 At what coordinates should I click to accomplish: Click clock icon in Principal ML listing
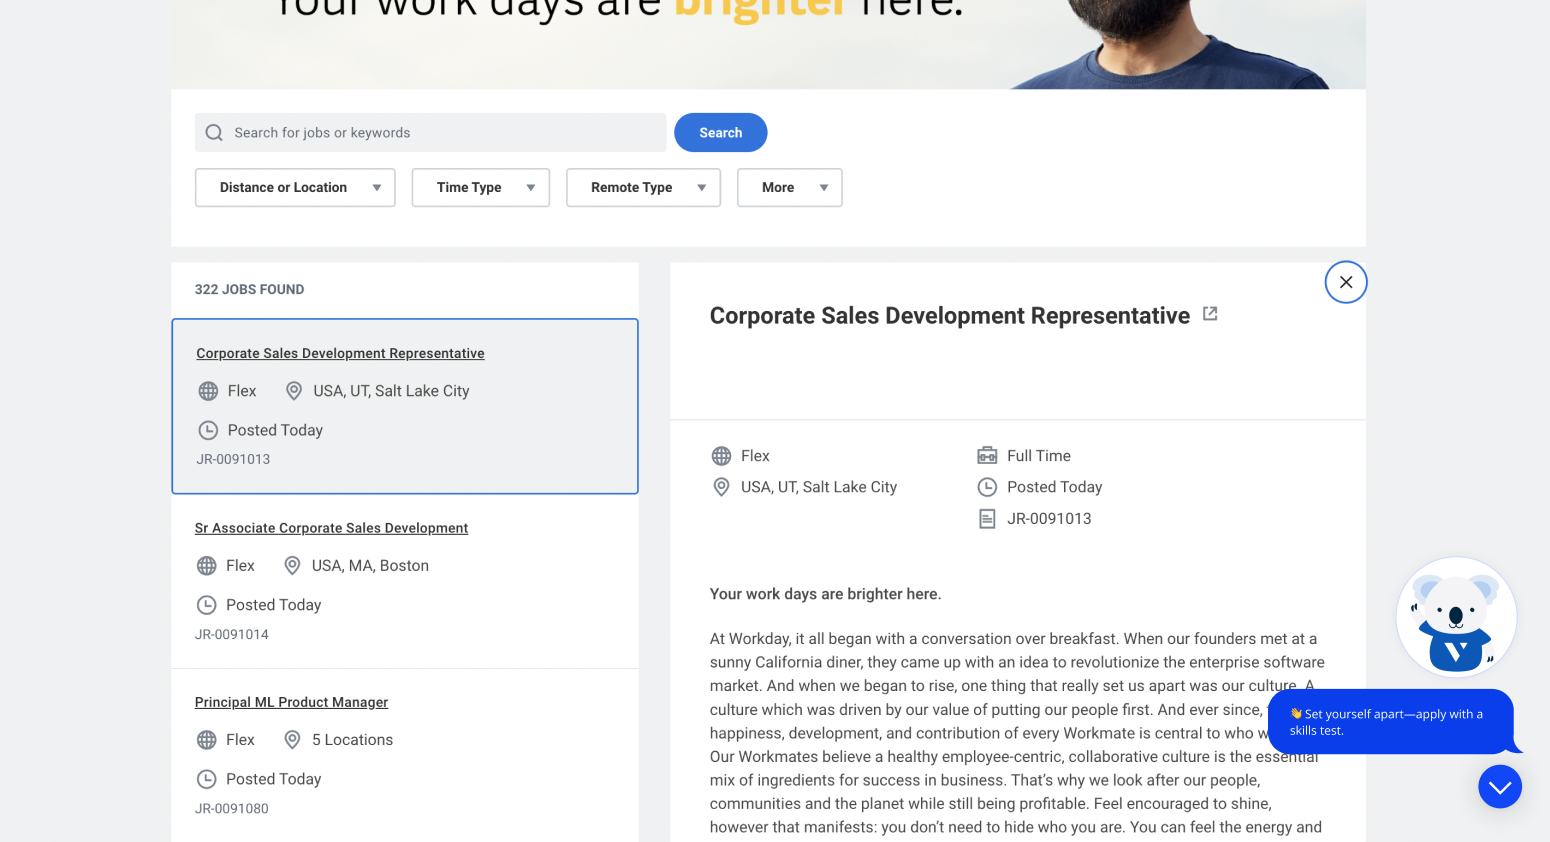click(x=207, y=779)
